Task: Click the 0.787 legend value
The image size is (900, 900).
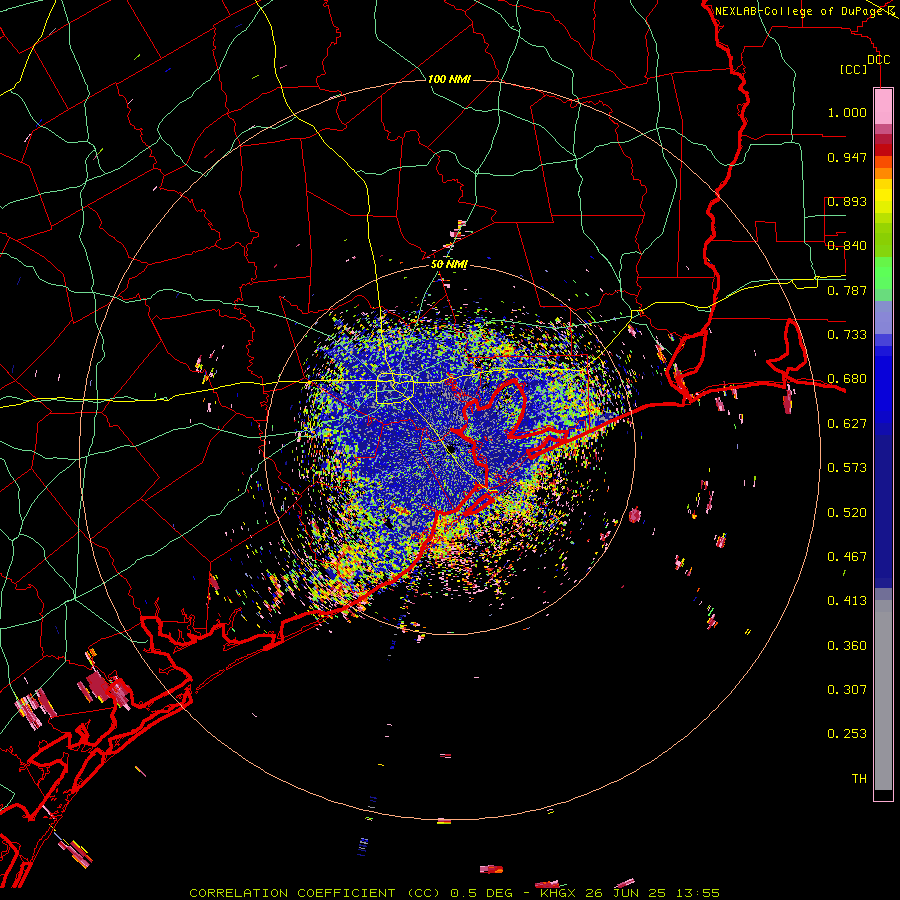Action: pyautogui.click(x=847, y=290)
